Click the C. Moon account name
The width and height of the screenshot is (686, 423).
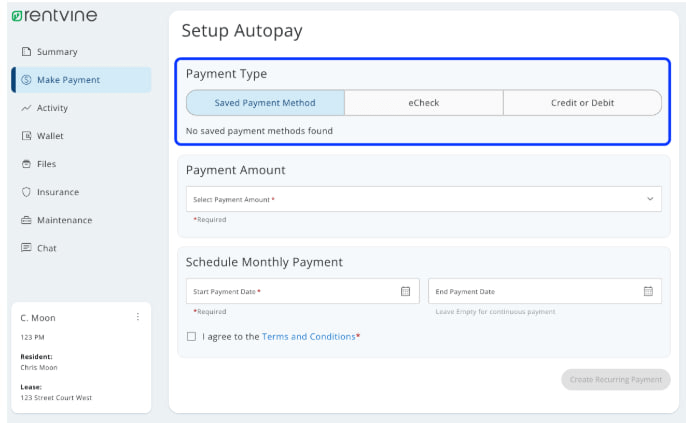(38, 318)
